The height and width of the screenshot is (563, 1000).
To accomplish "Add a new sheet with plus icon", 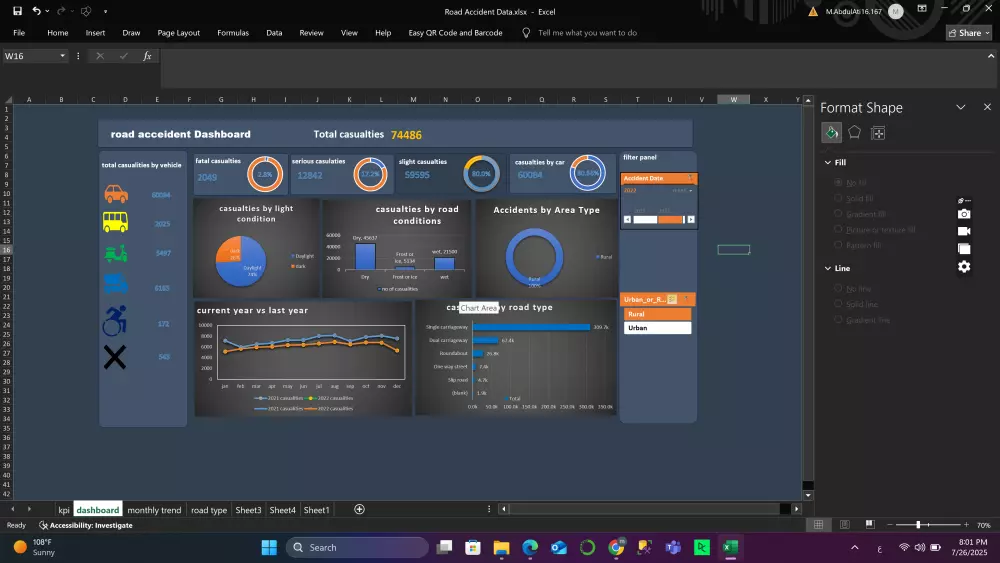I will pos(359,509).
